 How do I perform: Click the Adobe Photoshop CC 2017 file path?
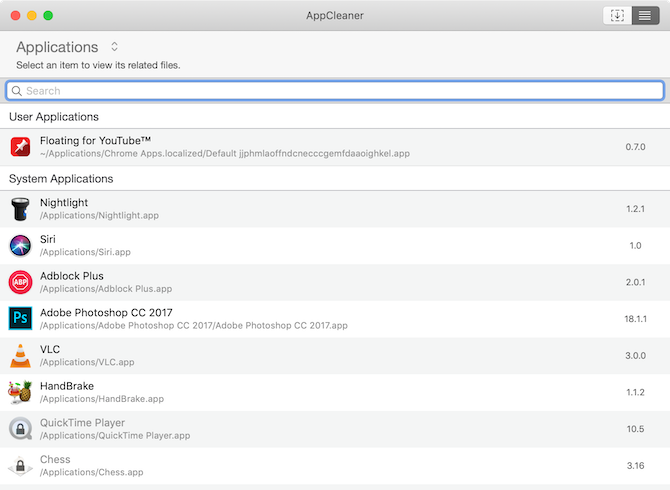pos(193,326)
